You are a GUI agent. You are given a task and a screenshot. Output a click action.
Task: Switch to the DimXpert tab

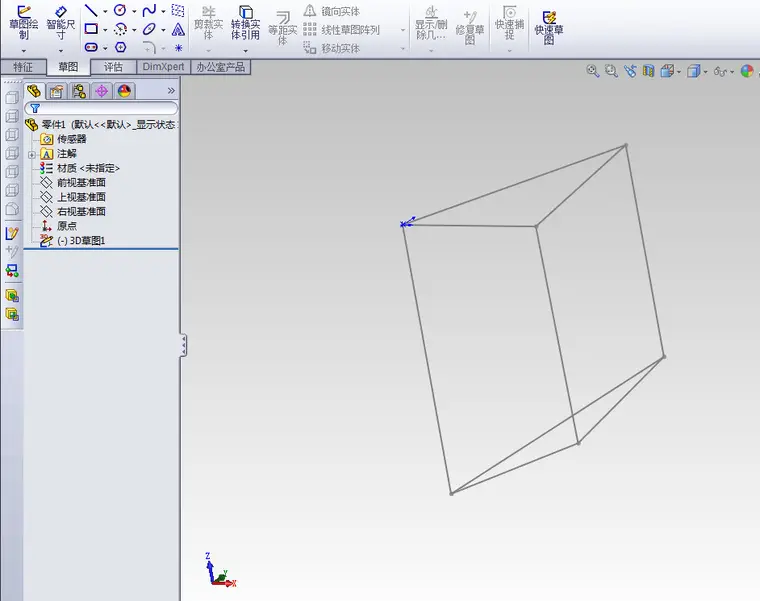pos(163,67)
